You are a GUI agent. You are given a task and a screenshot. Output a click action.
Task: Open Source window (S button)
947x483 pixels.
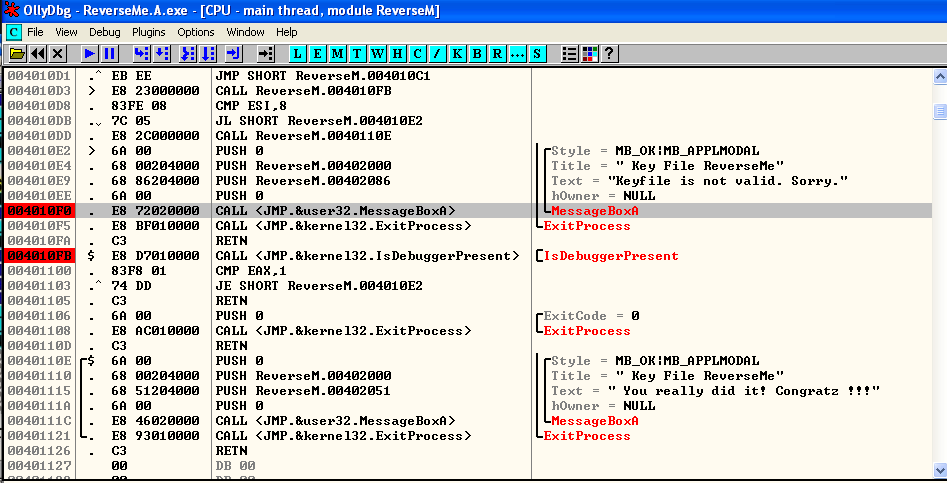[x=537, y=54]
